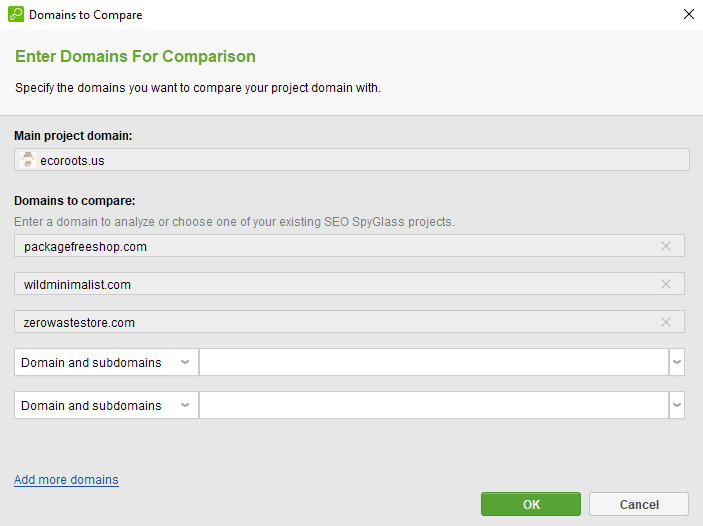Remove wildminimalist.com with its X icon
Screen dimensions: 703x526
(x=666, y=284)
